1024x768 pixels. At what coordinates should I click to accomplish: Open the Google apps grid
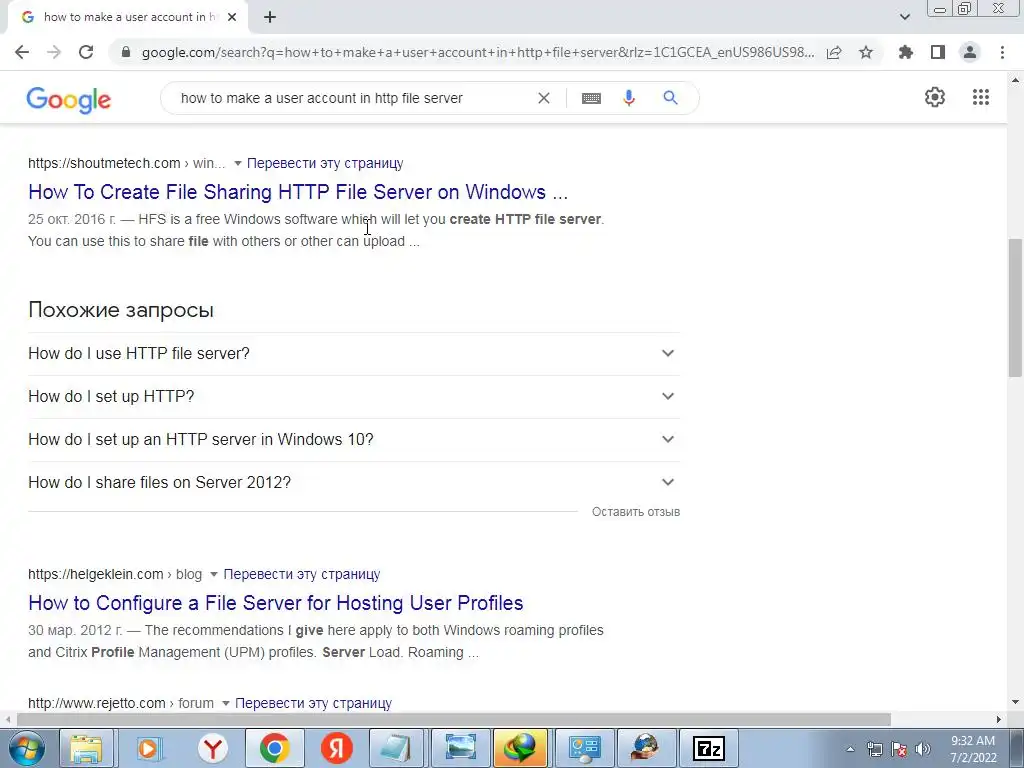[x=981, y=97]
